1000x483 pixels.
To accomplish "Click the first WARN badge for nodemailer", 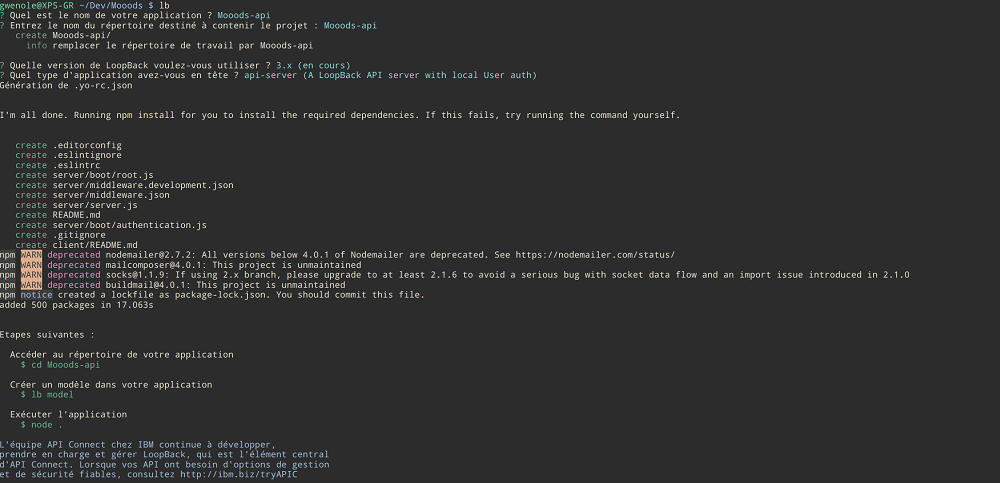I will (31, 255).
